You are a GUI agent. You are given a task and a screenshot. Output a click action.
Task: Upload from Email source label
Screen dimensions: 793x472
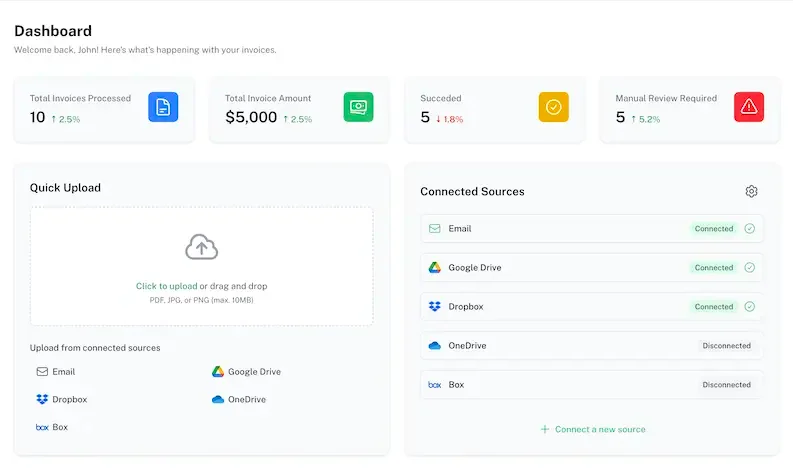coord(64,372)
